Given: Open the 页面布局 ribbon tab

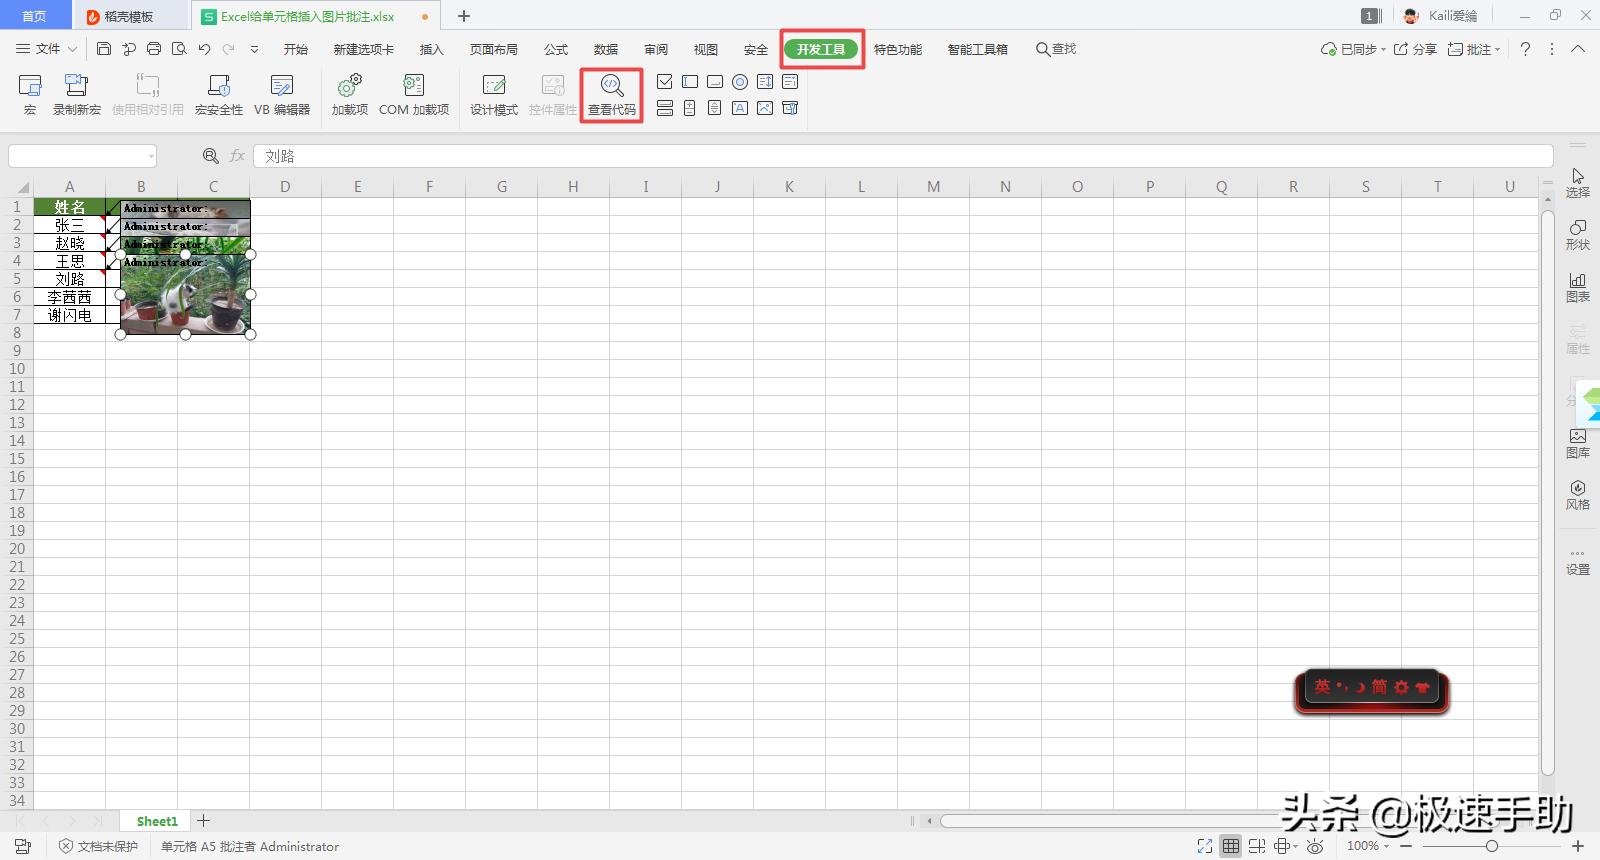Looking at the screenshot, I should (x=493, y=49).
